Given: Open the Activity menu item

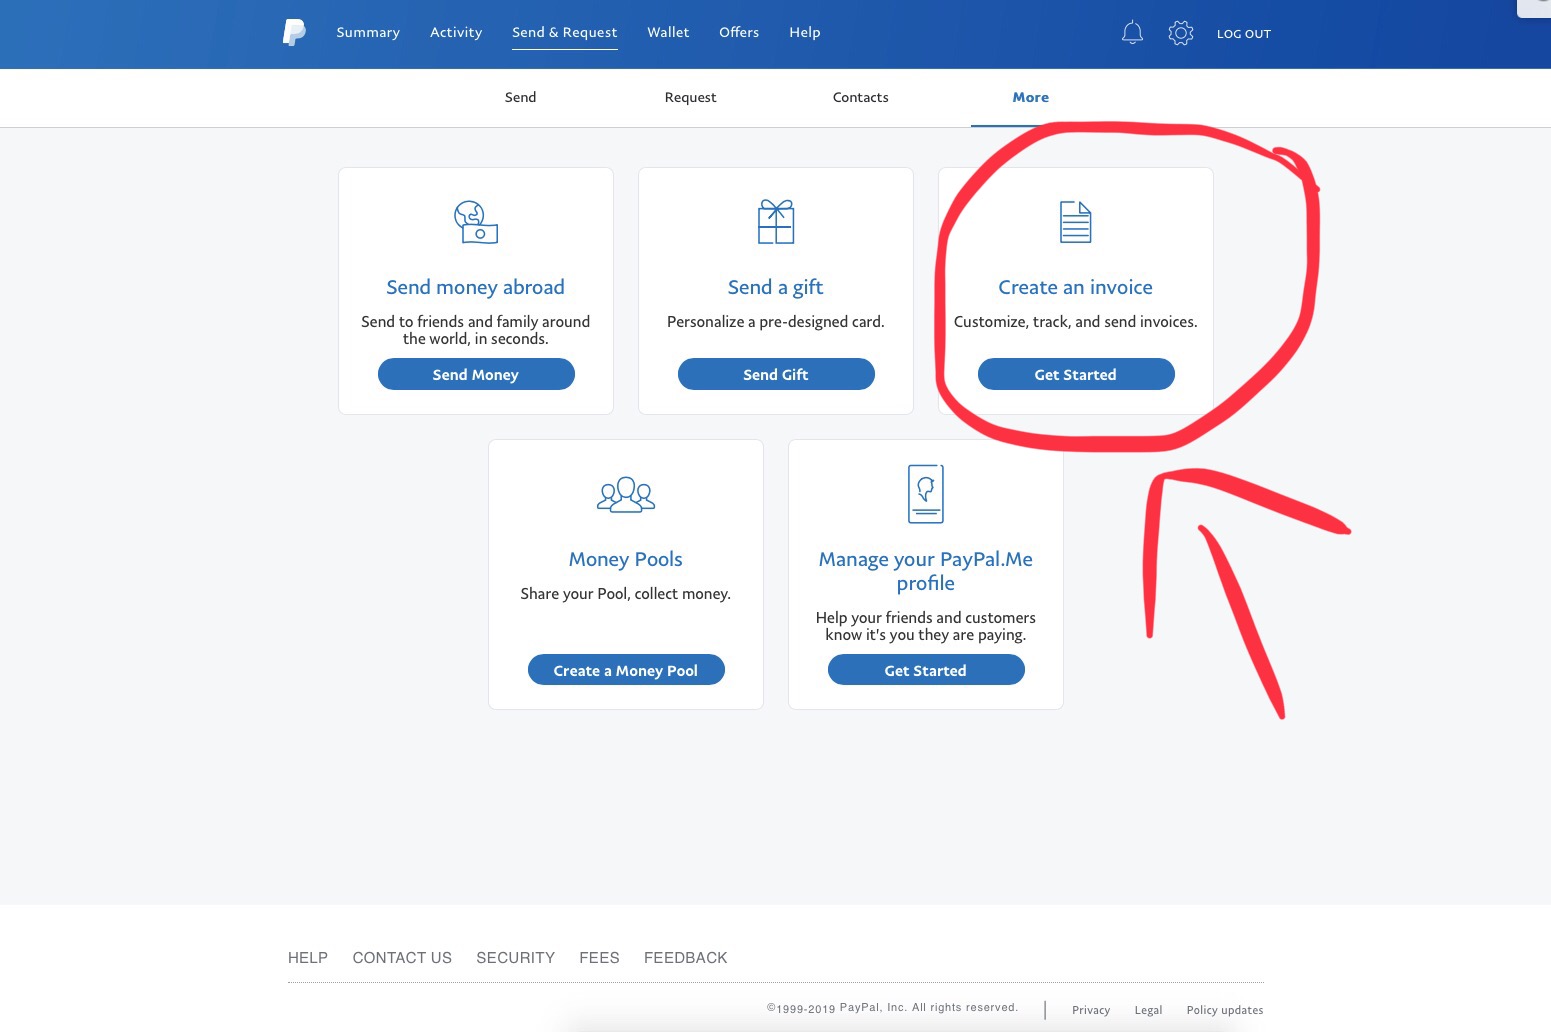Looking at the screenshot, I should coord(456,32).
